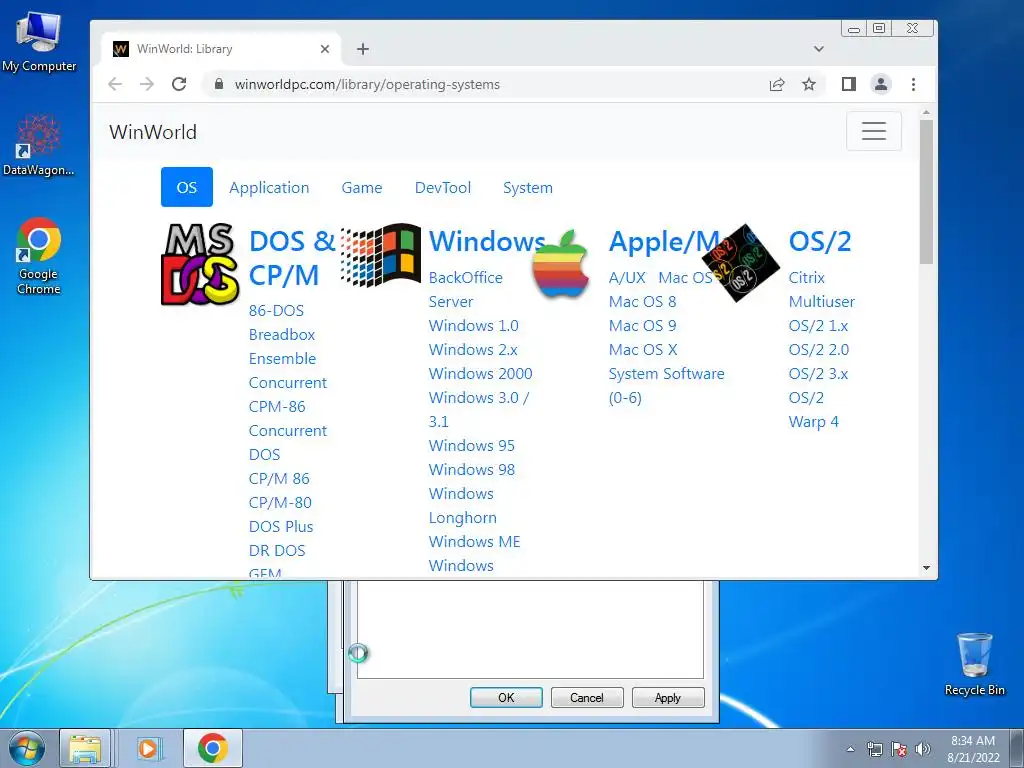Viewport: 1024px width, 768px height.
Task: Open the Windows ME link
Action: click(475, 542)
